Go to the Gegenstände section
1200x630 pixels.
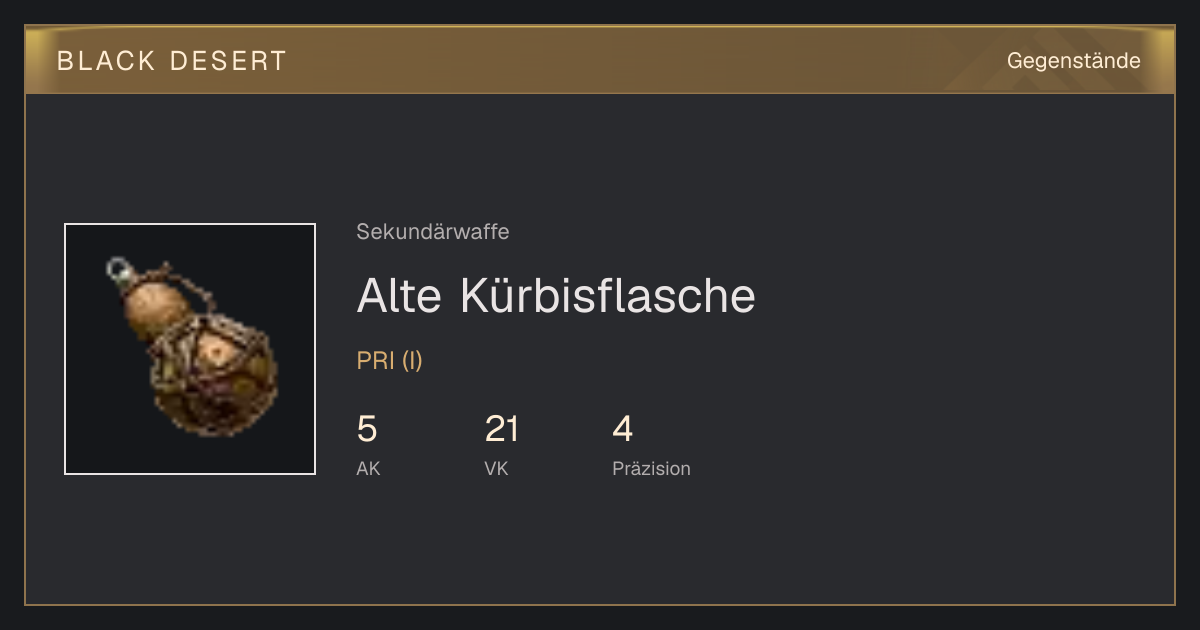(x=1073, y=61)
